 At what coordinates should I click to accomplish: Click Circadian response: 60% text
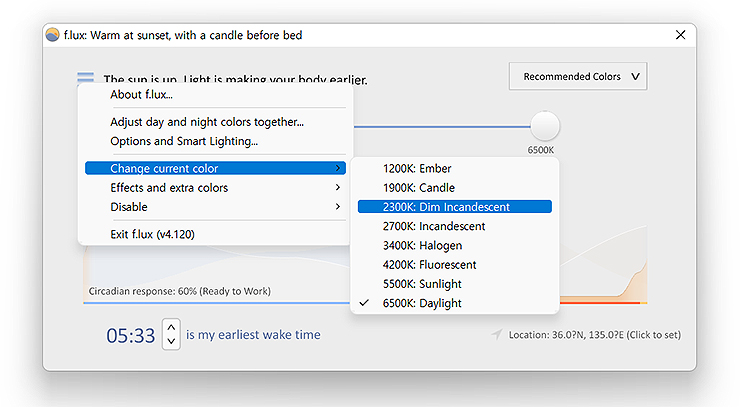pyautogui.click(x=180, y=291)
